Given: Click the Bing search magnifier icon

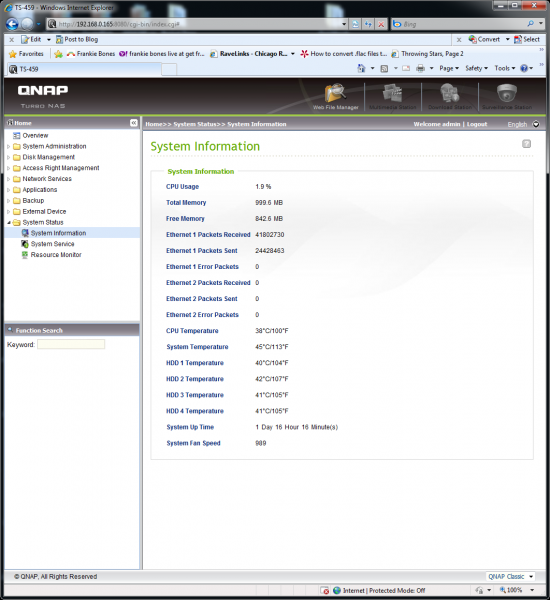Looking at the screenshot, I should (x=530, y=24).
